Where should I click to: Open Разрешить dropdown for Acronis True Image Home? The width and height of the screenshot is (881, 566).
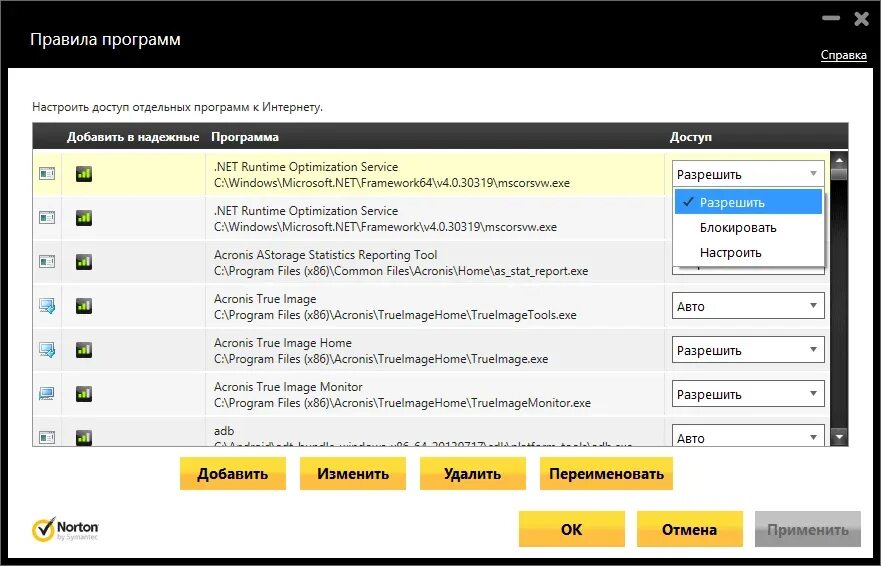coord(748,350)
